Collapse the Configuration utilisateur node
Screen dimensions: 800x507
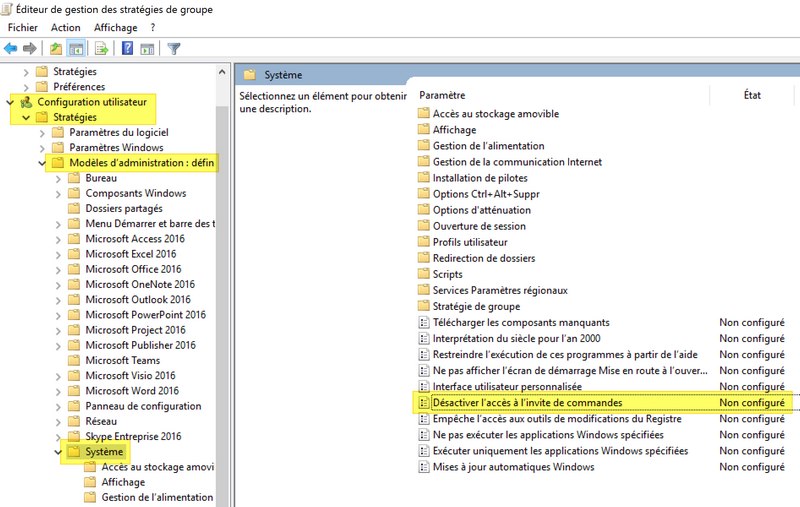click(x=10, y=102)
